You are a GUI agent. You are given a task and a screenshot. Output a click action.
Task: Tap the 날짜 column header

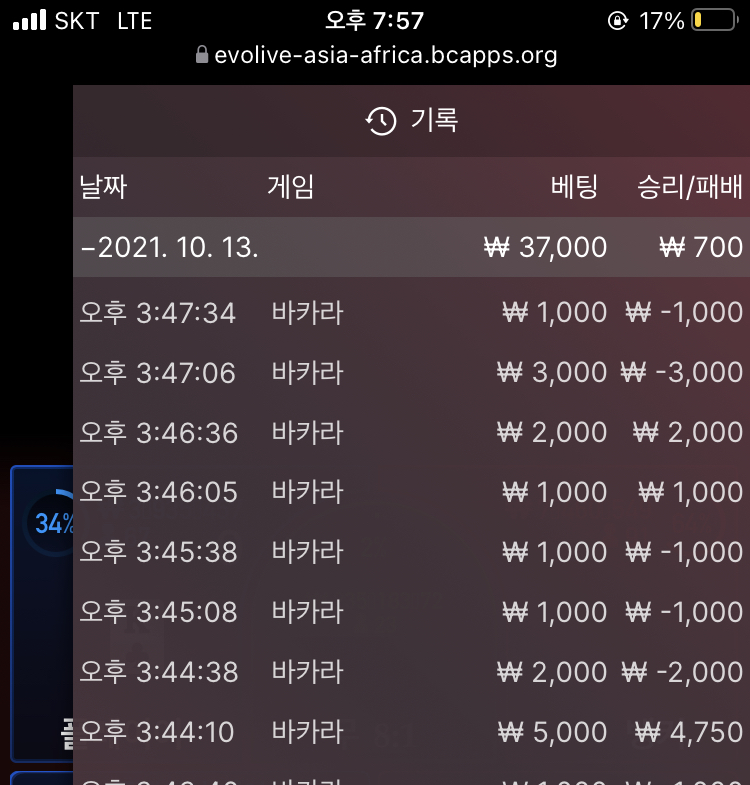tap(104, 187)
